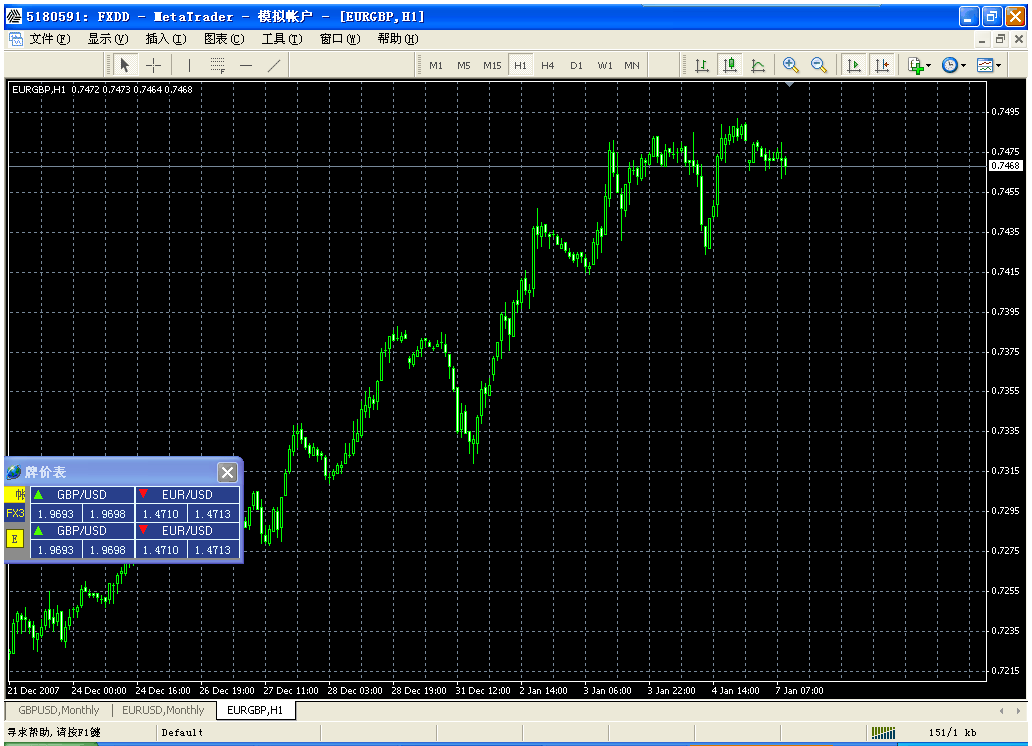Switch timeframe to D1

click(576, 64)
